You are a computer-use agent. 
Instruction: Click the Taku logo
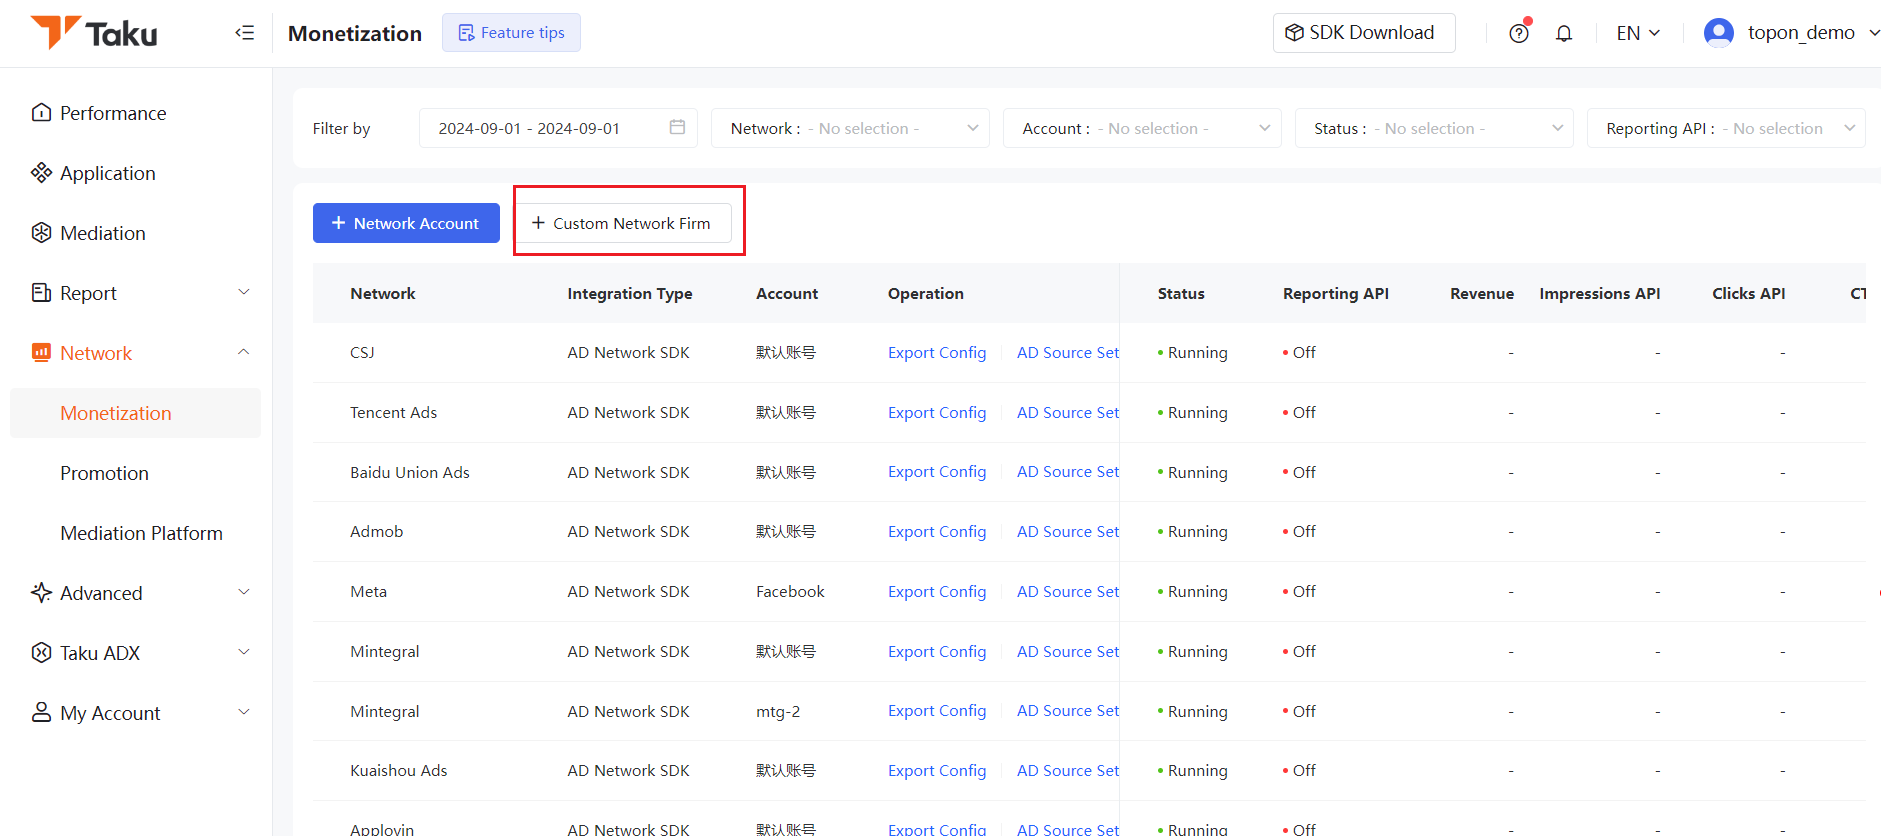point(94,33)
